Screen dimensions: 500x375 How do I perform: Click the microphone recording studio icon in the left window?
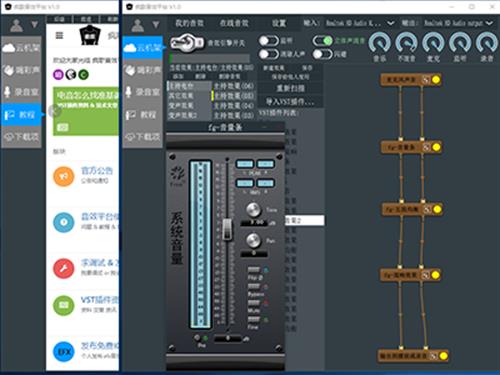pyautogui.click(x=7, y=92)
